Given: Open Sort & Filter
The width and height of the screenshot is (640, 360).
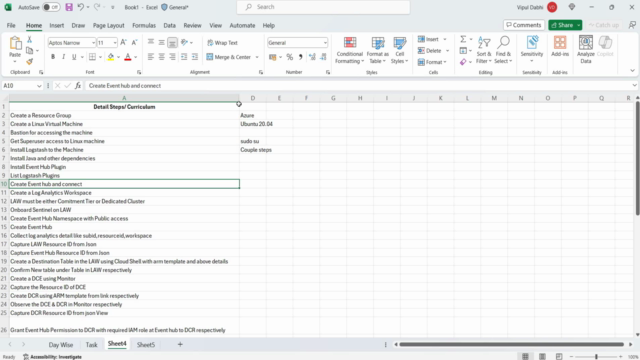Looking at the screenshot, I should point(484,50).
